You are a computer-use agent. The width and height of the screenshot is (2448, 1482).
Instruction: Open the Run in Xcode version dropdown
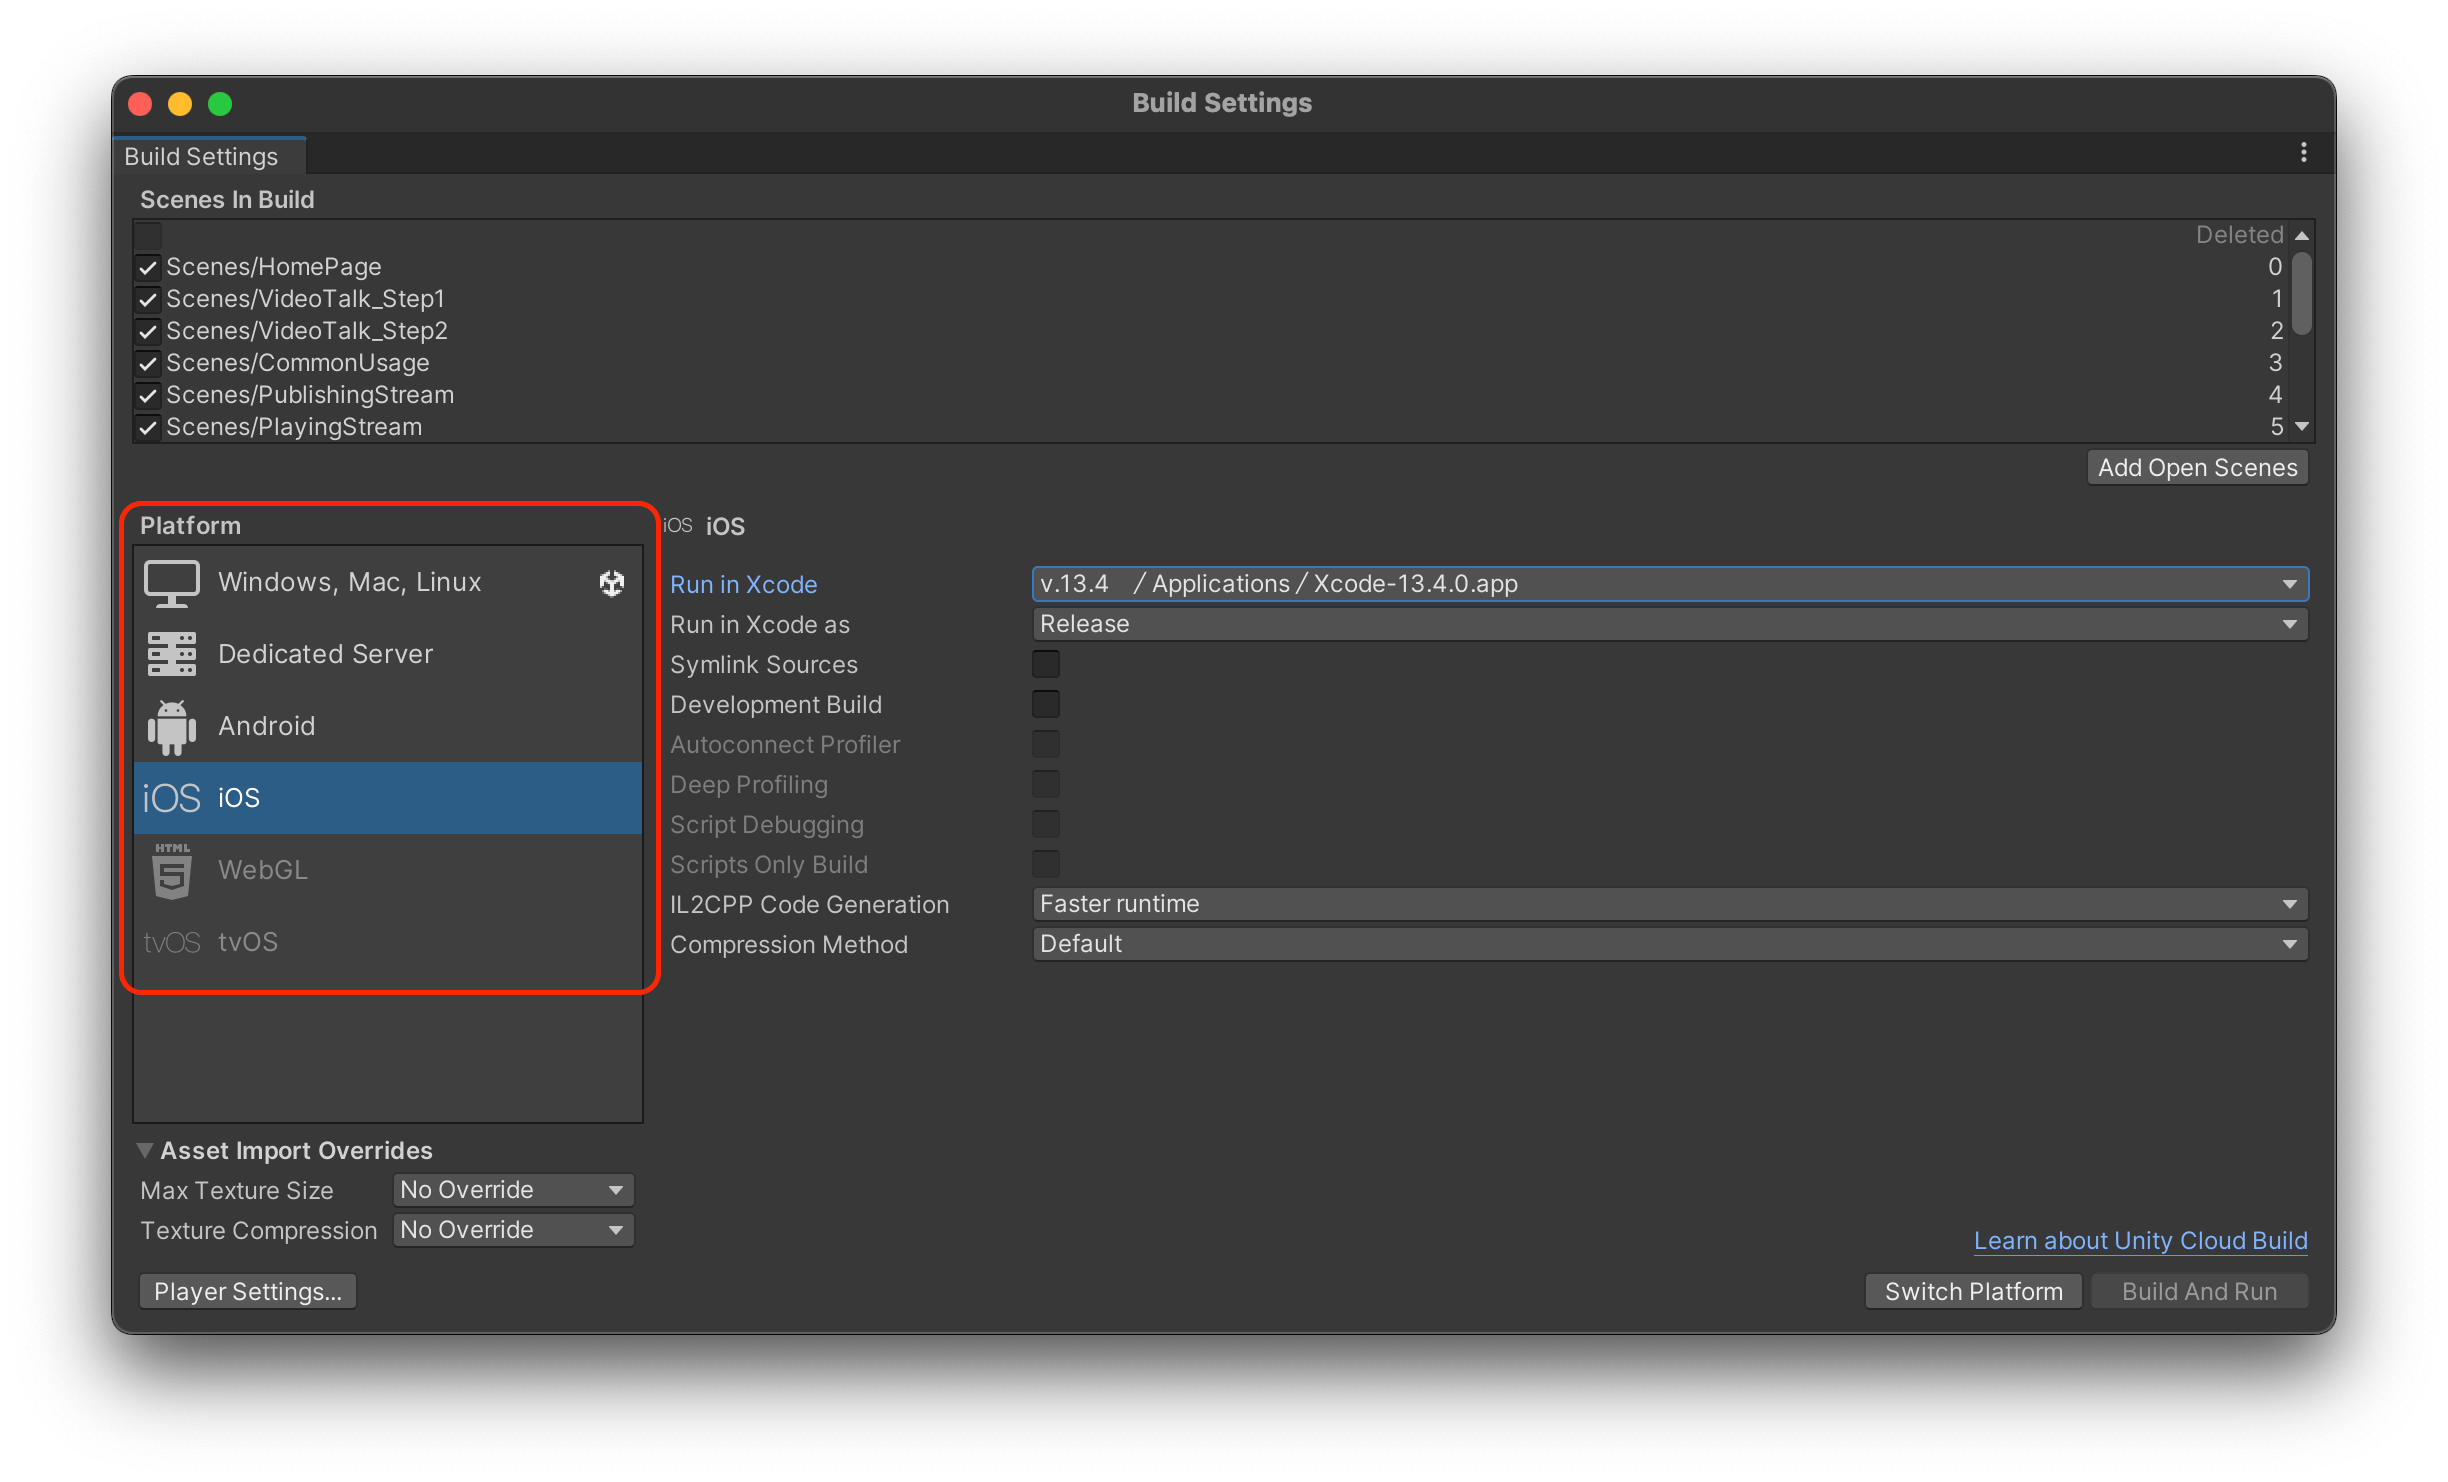(1668, 584)
